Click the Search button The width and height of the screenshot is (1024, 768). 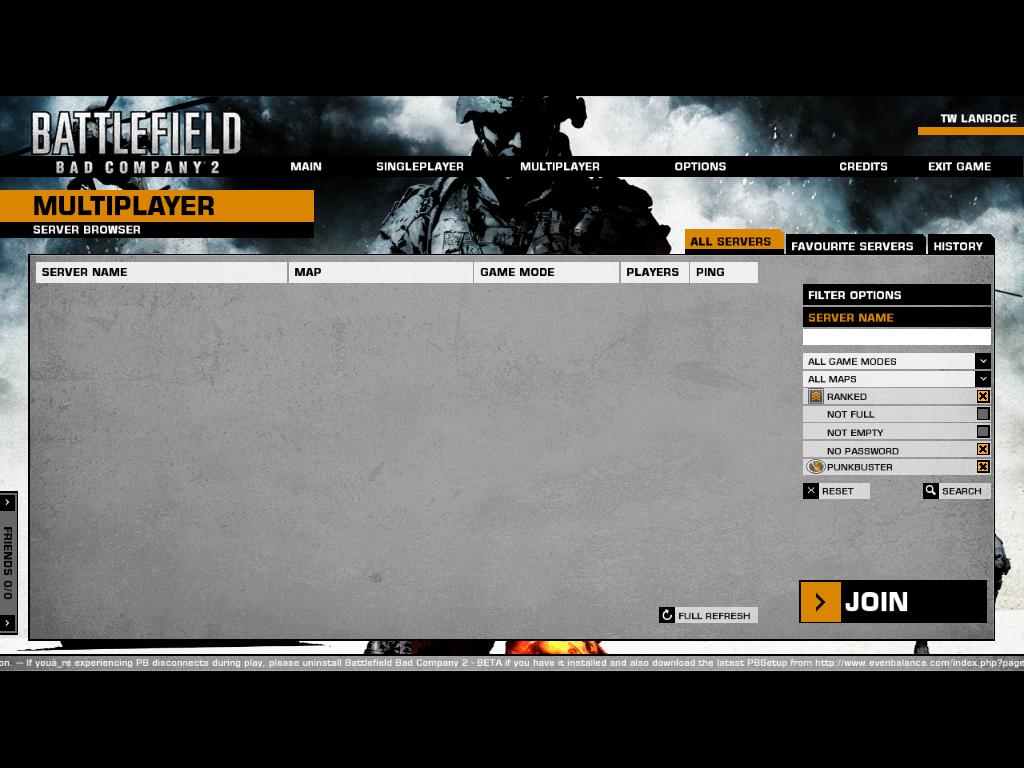(957, 491)
